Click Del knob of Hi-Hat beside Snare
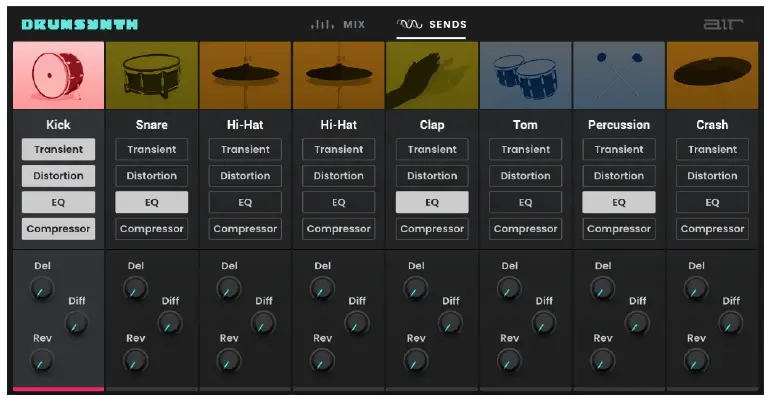 229,289
